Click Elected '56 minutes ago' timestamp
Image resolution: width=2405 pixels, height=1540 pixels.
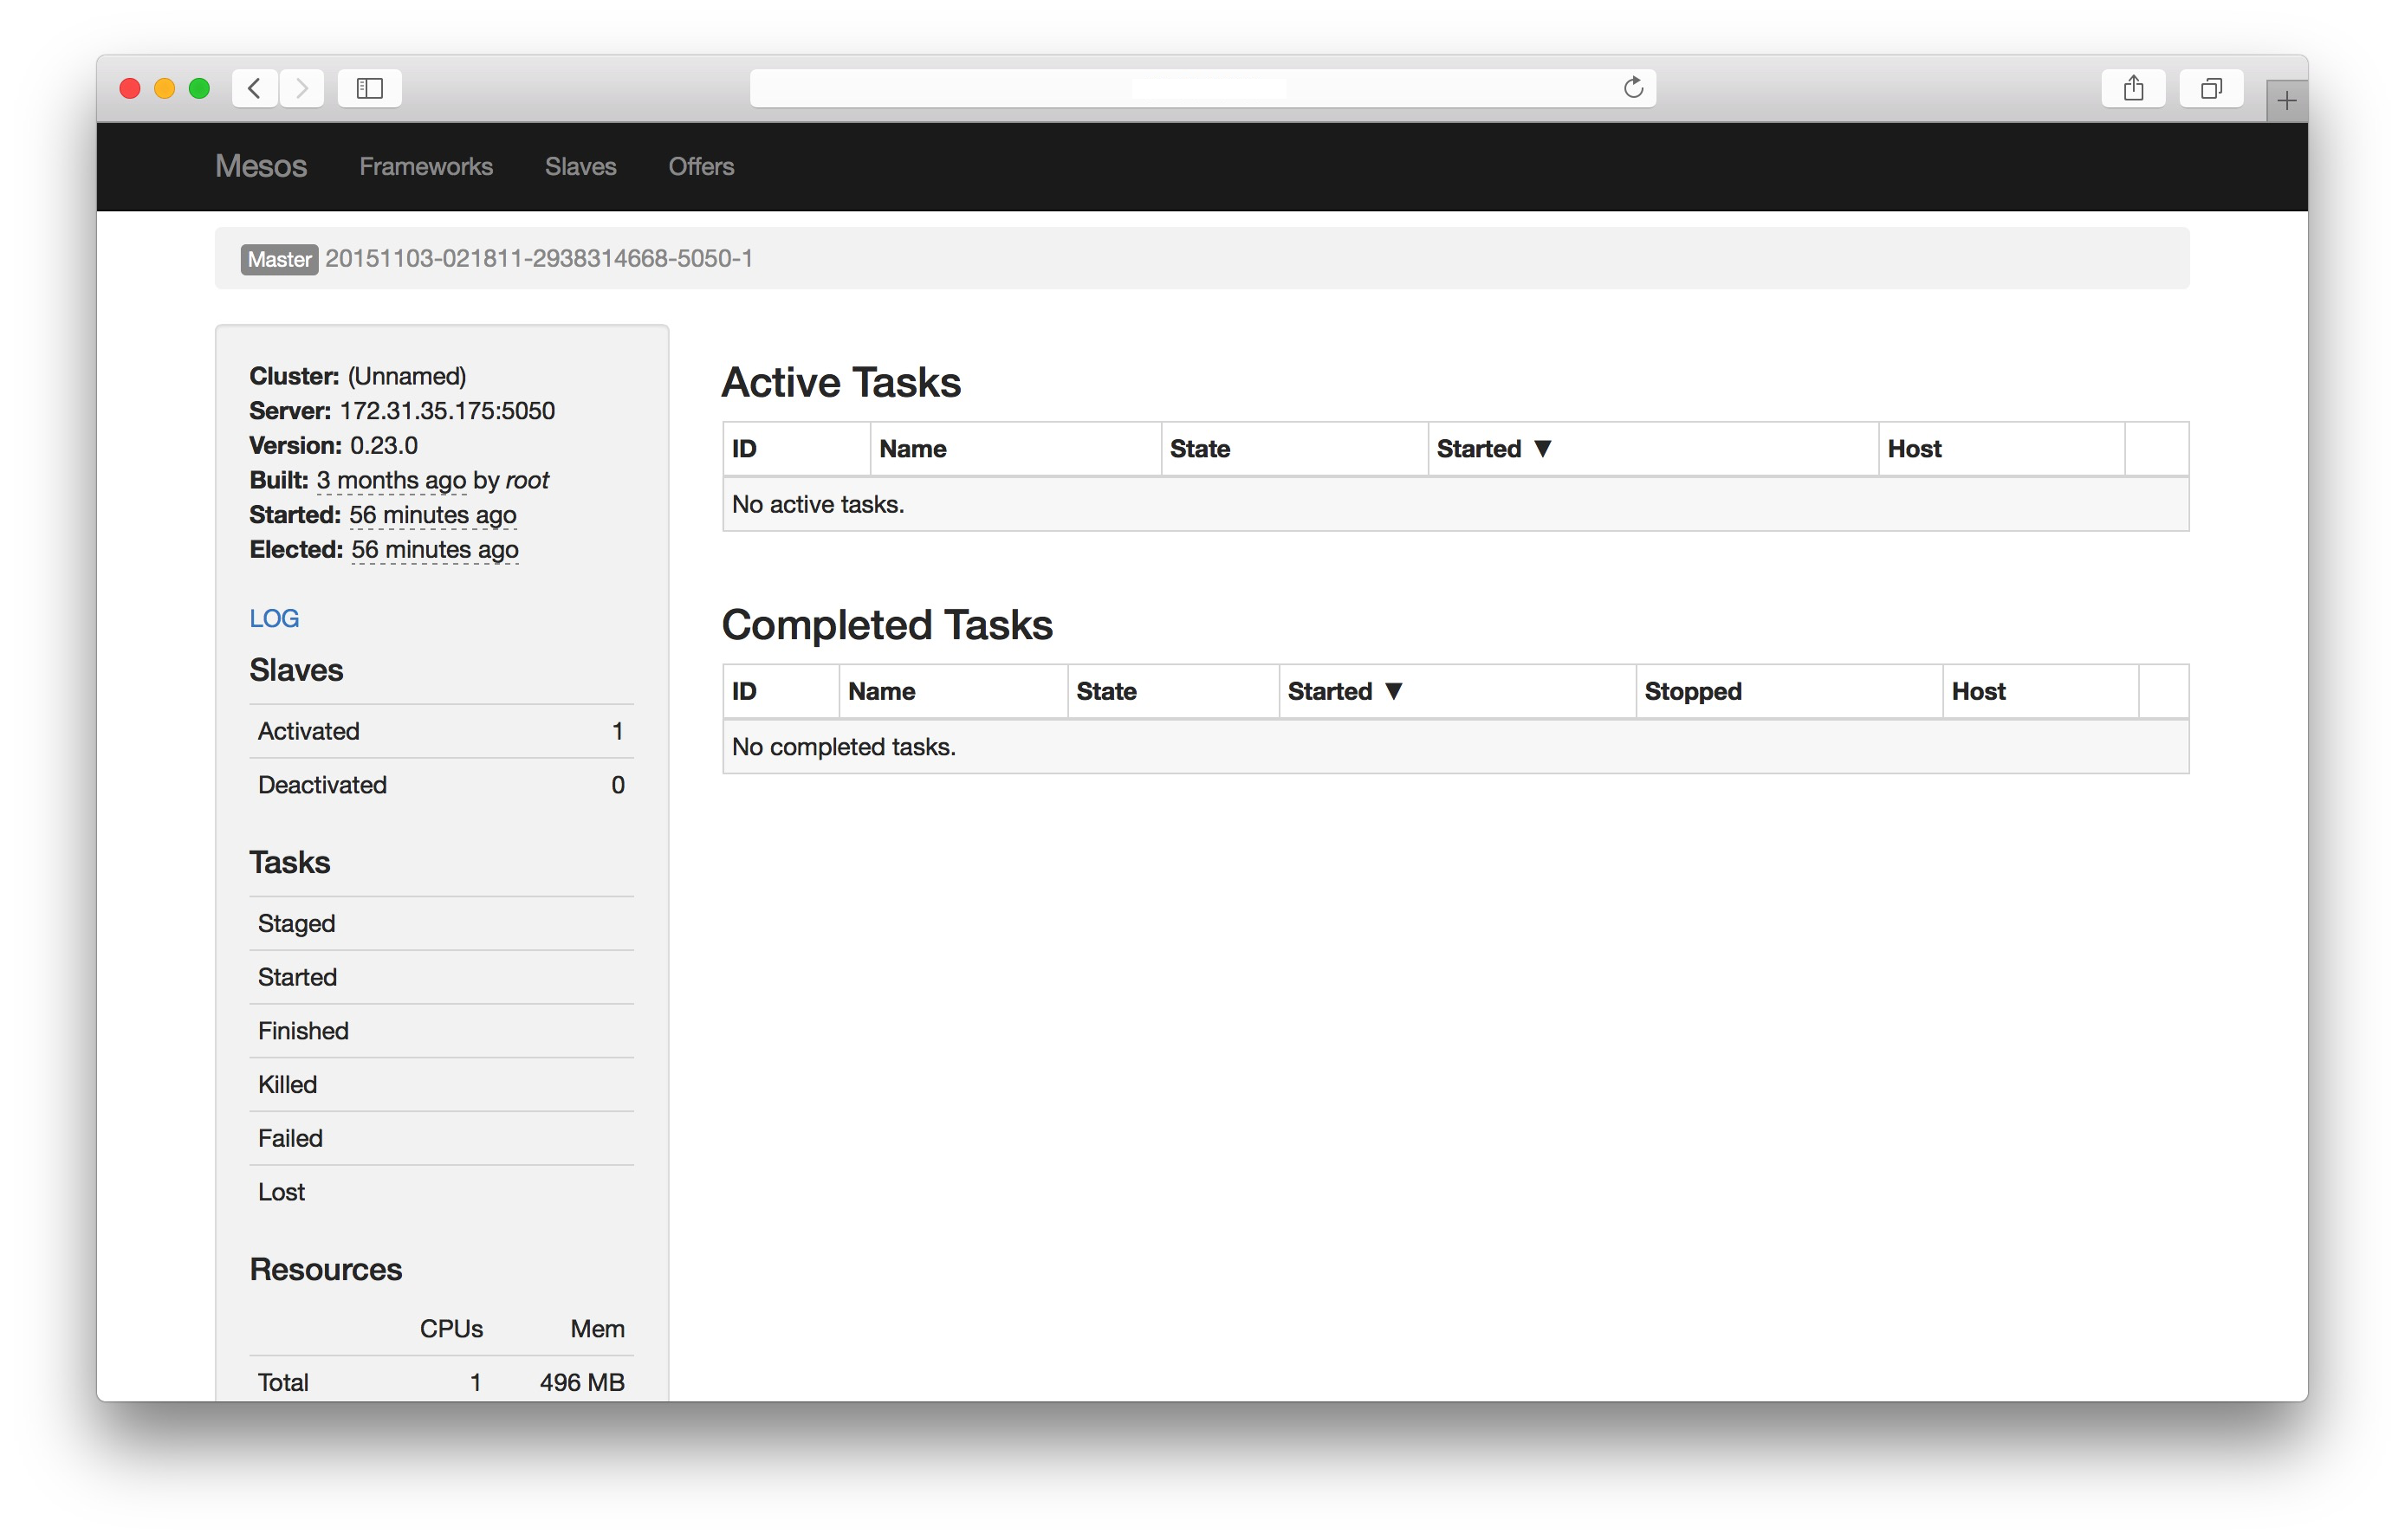[x=434, y=550]
